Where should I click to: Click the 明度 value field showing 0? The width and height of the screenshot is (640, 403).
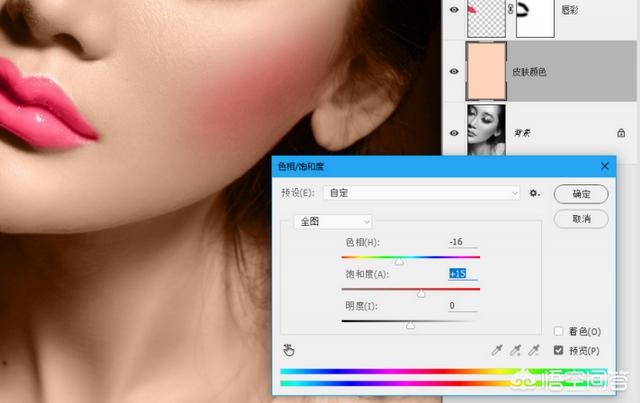[462, 305]
